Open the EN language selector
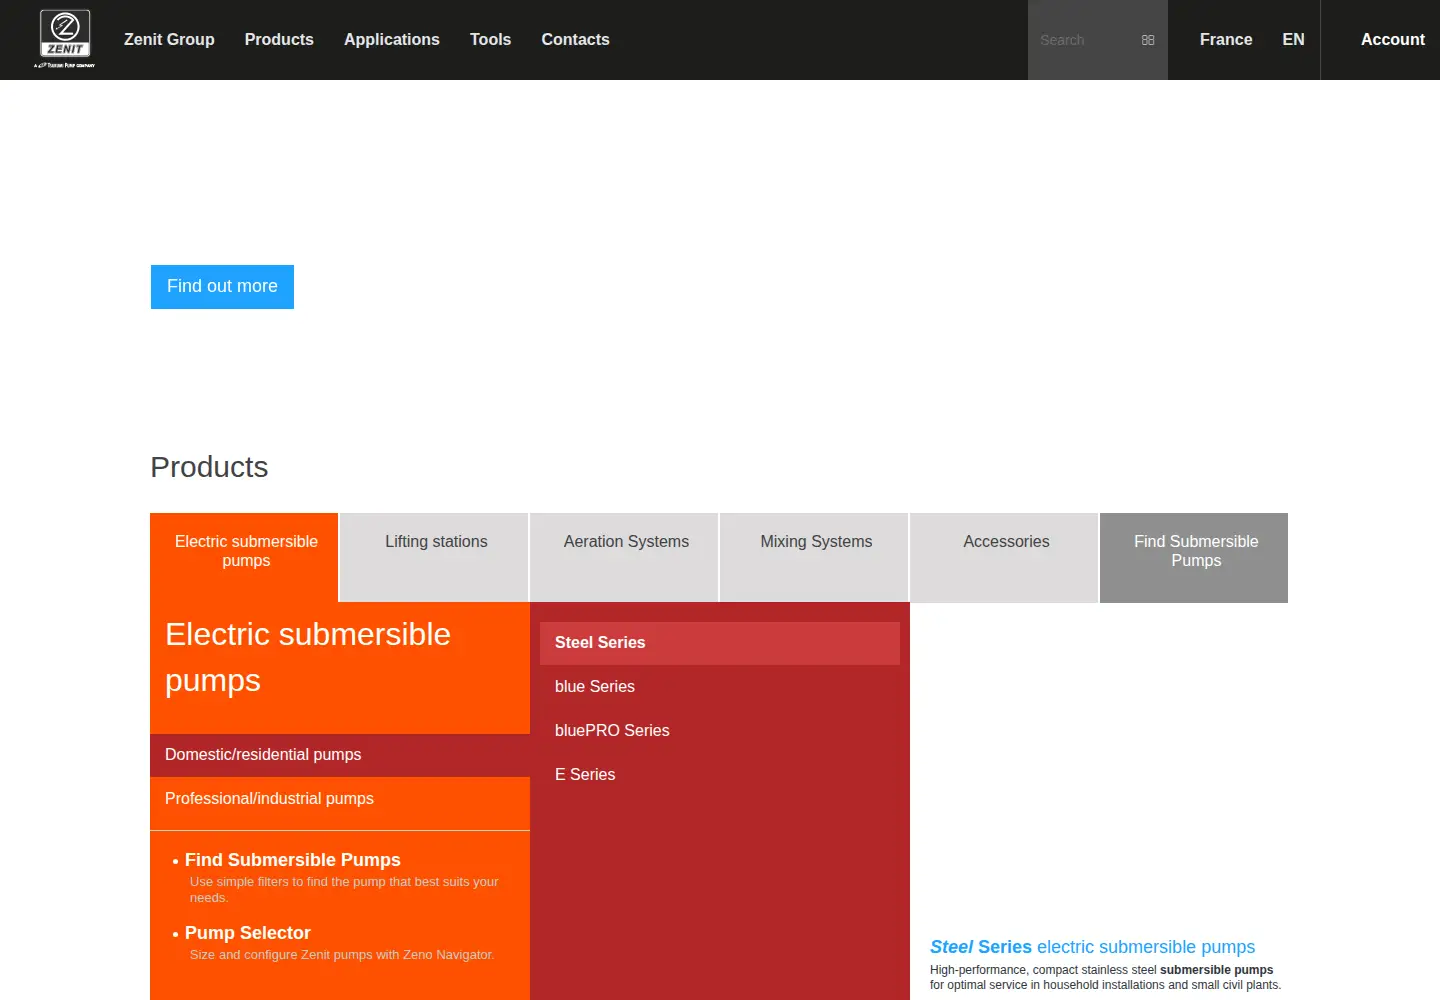The width and height of the screenshot is (1440, 1000). pos(1293,39)
